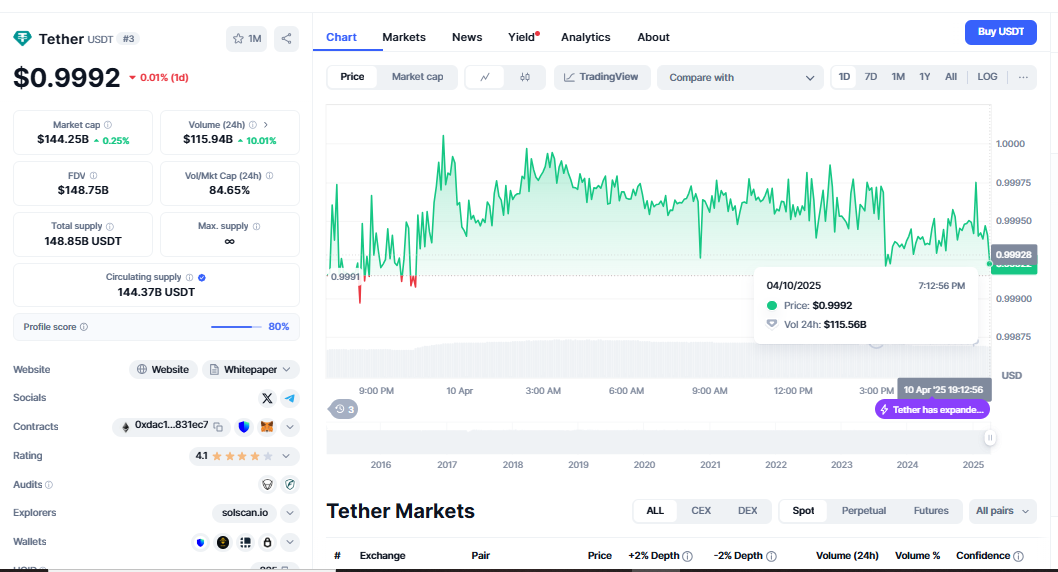Click the blue shield contract icon
The image size is (1058, 572).
tap(244, 427)
